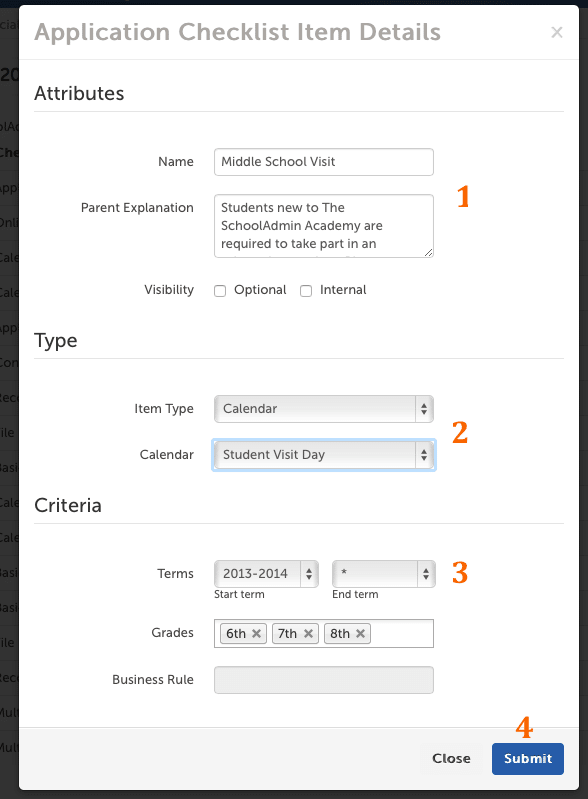Click the Business Rule field
Viewport: 588px width, 799px height.
324,680
